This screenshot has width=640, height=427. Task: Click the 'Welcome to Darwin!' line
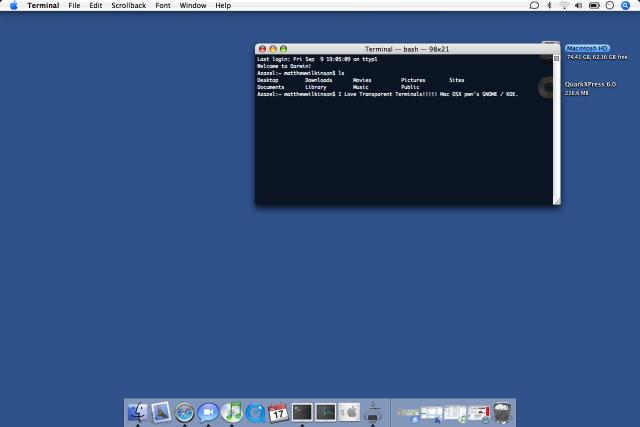point(284,66)
